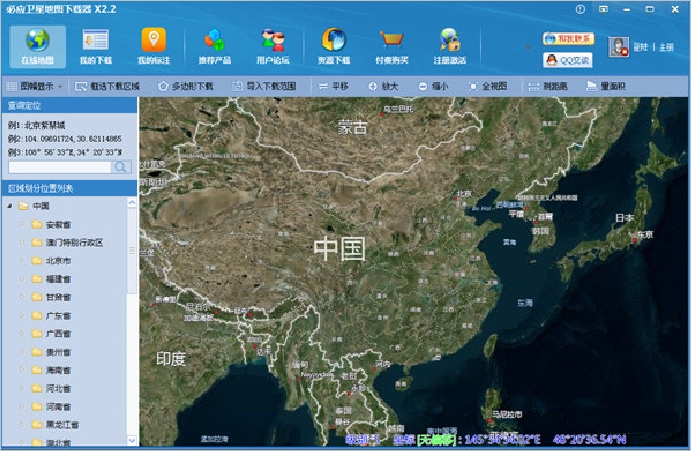The height and width of the screenshot is (451, 691).
Task: Expand the 广西省 node
Action: click(22, 334)
